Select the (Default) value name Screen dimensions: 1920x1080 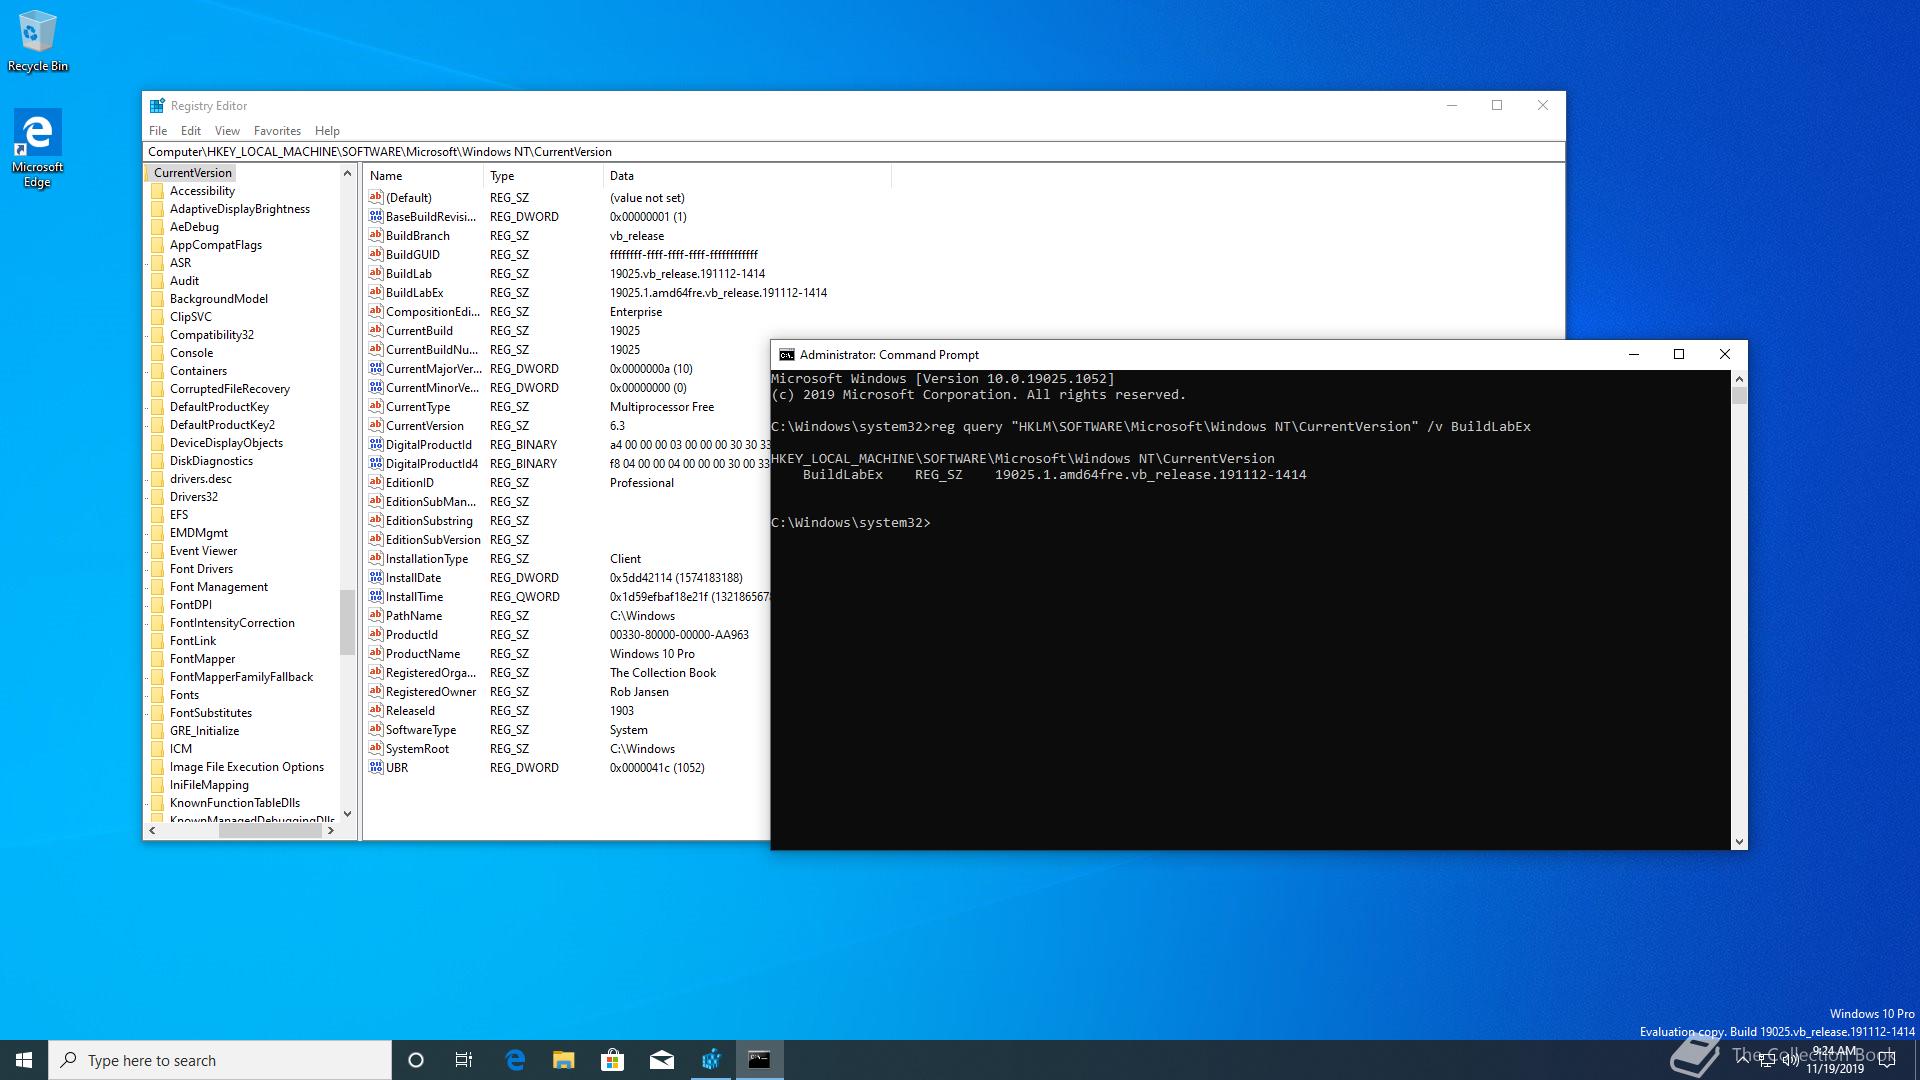pyautogui.click(x=409, y=198)
